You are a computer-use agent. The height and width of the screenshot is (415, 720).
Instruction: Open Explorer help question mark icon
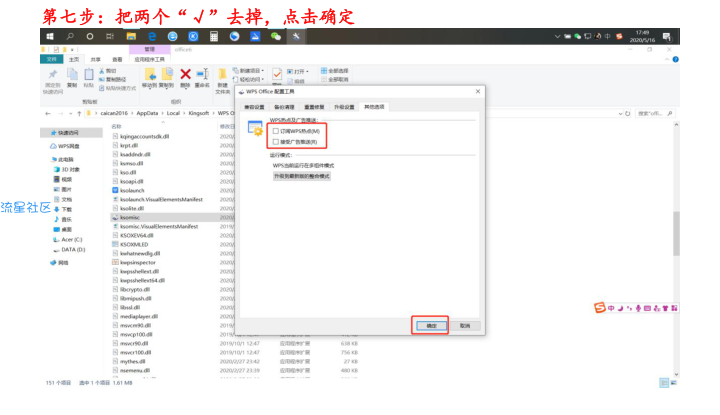tap(675, 59)
